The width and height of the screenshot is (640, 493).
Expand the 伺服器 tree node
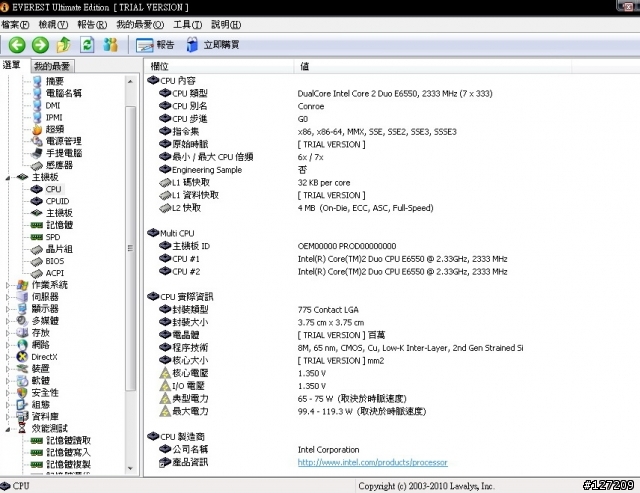click(8, 297)
